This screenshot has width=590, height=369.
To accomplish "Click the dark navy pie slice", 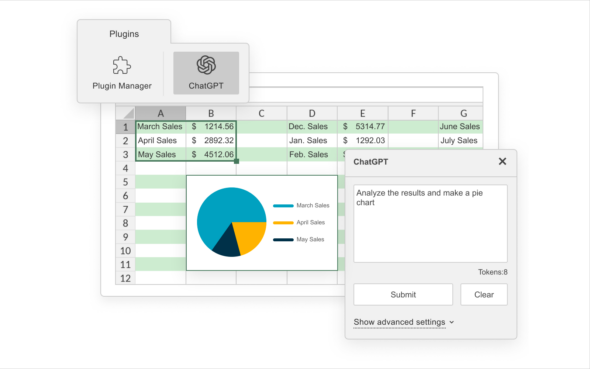I will pos(228,245).
